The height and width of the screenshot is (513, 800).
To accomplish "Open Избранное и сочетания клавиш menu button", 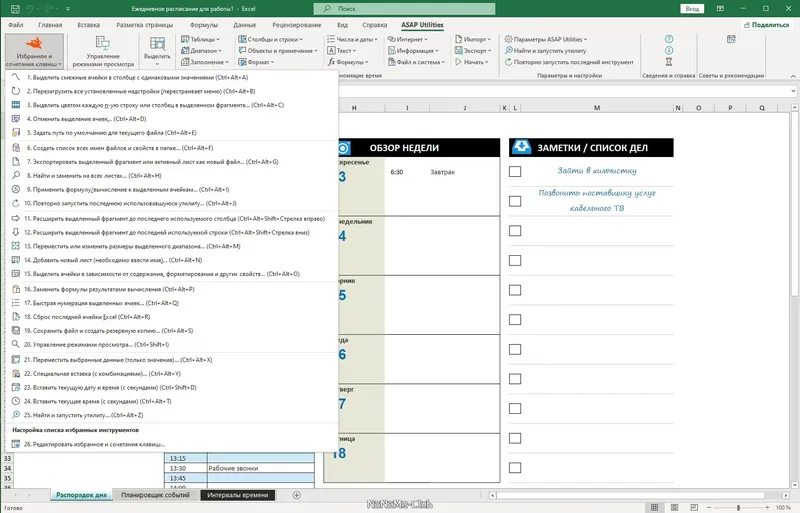I will coord(34,52).
